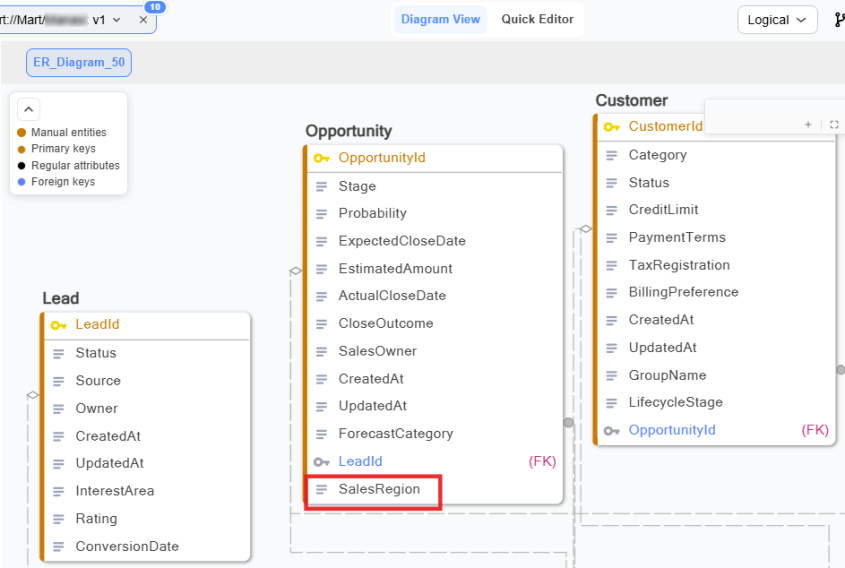Select the ER_Diagram_50 diagram tab
Image resolution: width=845 pixels, height=568 pixels.
click(79, 63)
